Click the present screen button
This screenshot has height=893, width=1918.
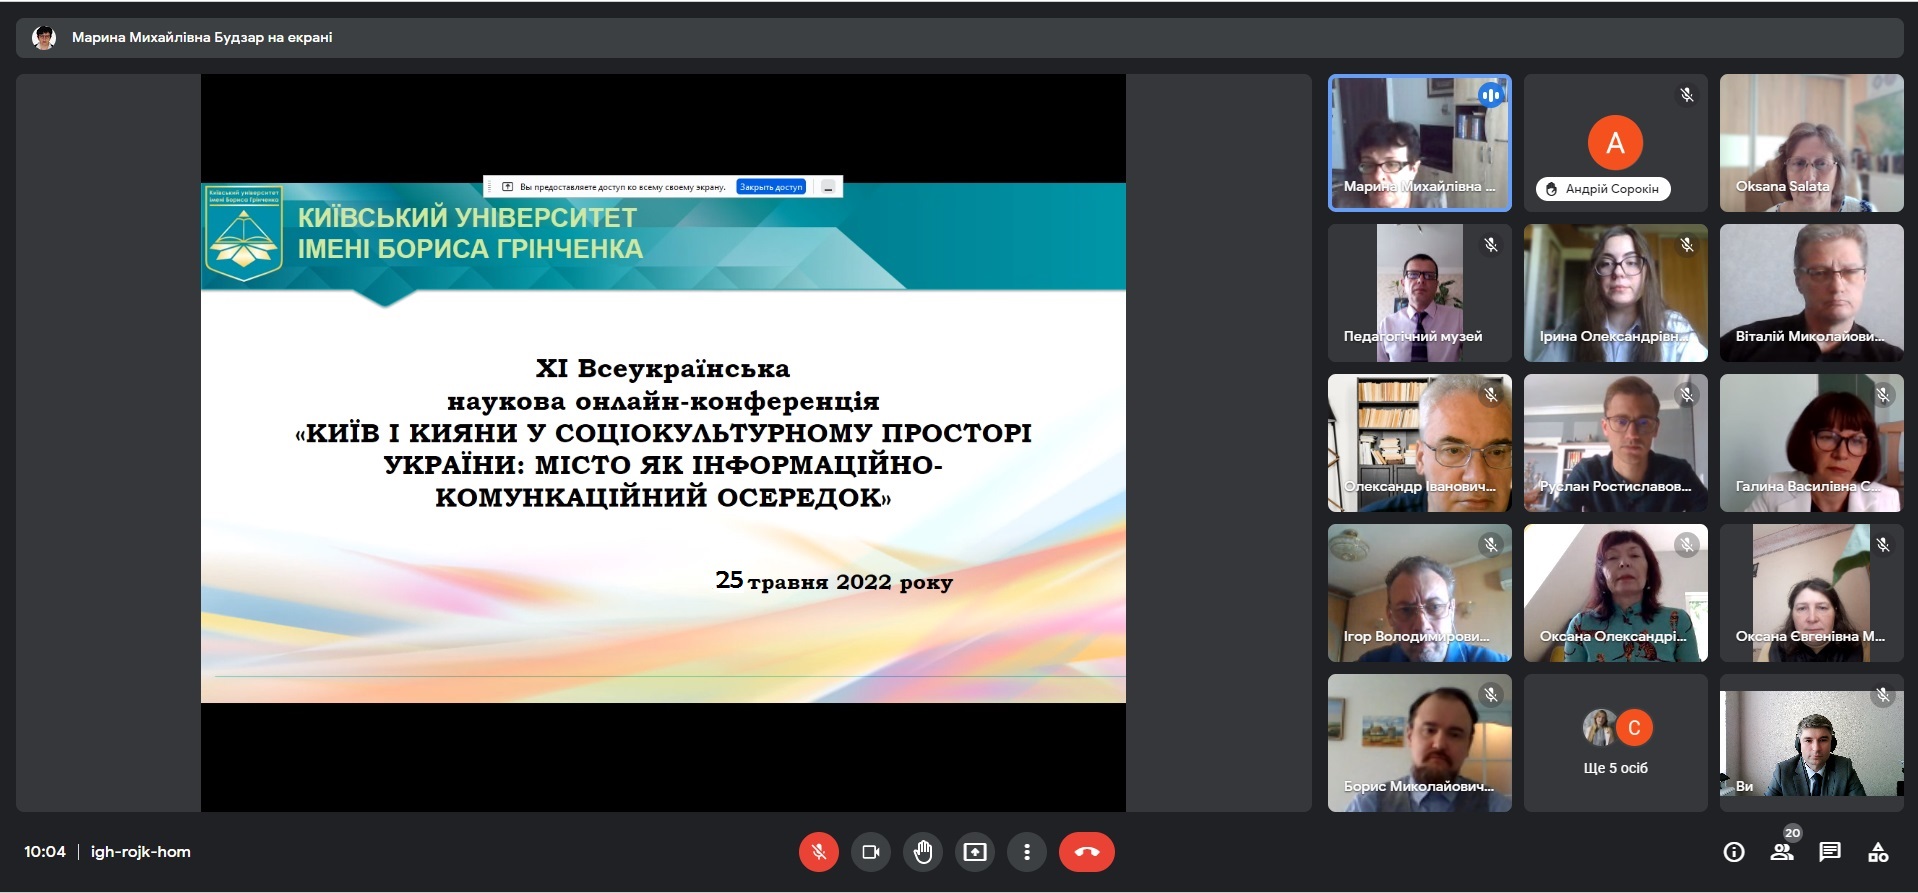[x=974, y=852]
